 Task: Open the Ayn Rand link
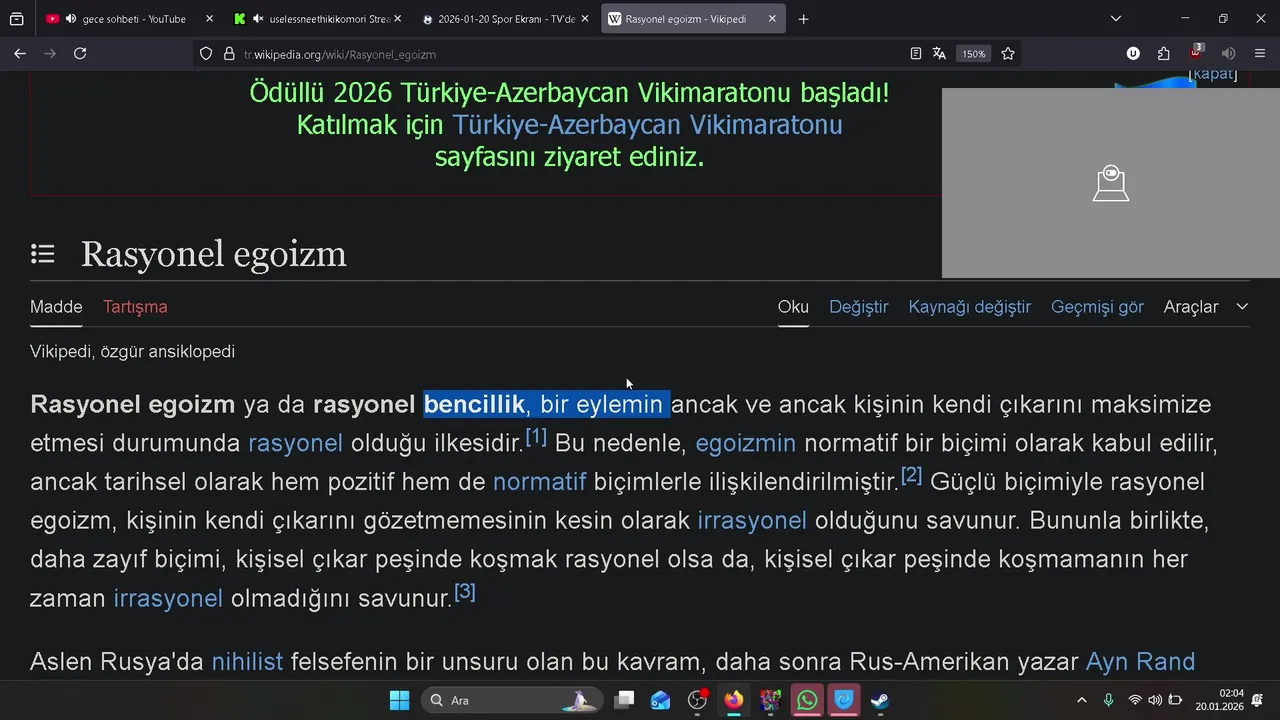click(x=1140, y=662)
